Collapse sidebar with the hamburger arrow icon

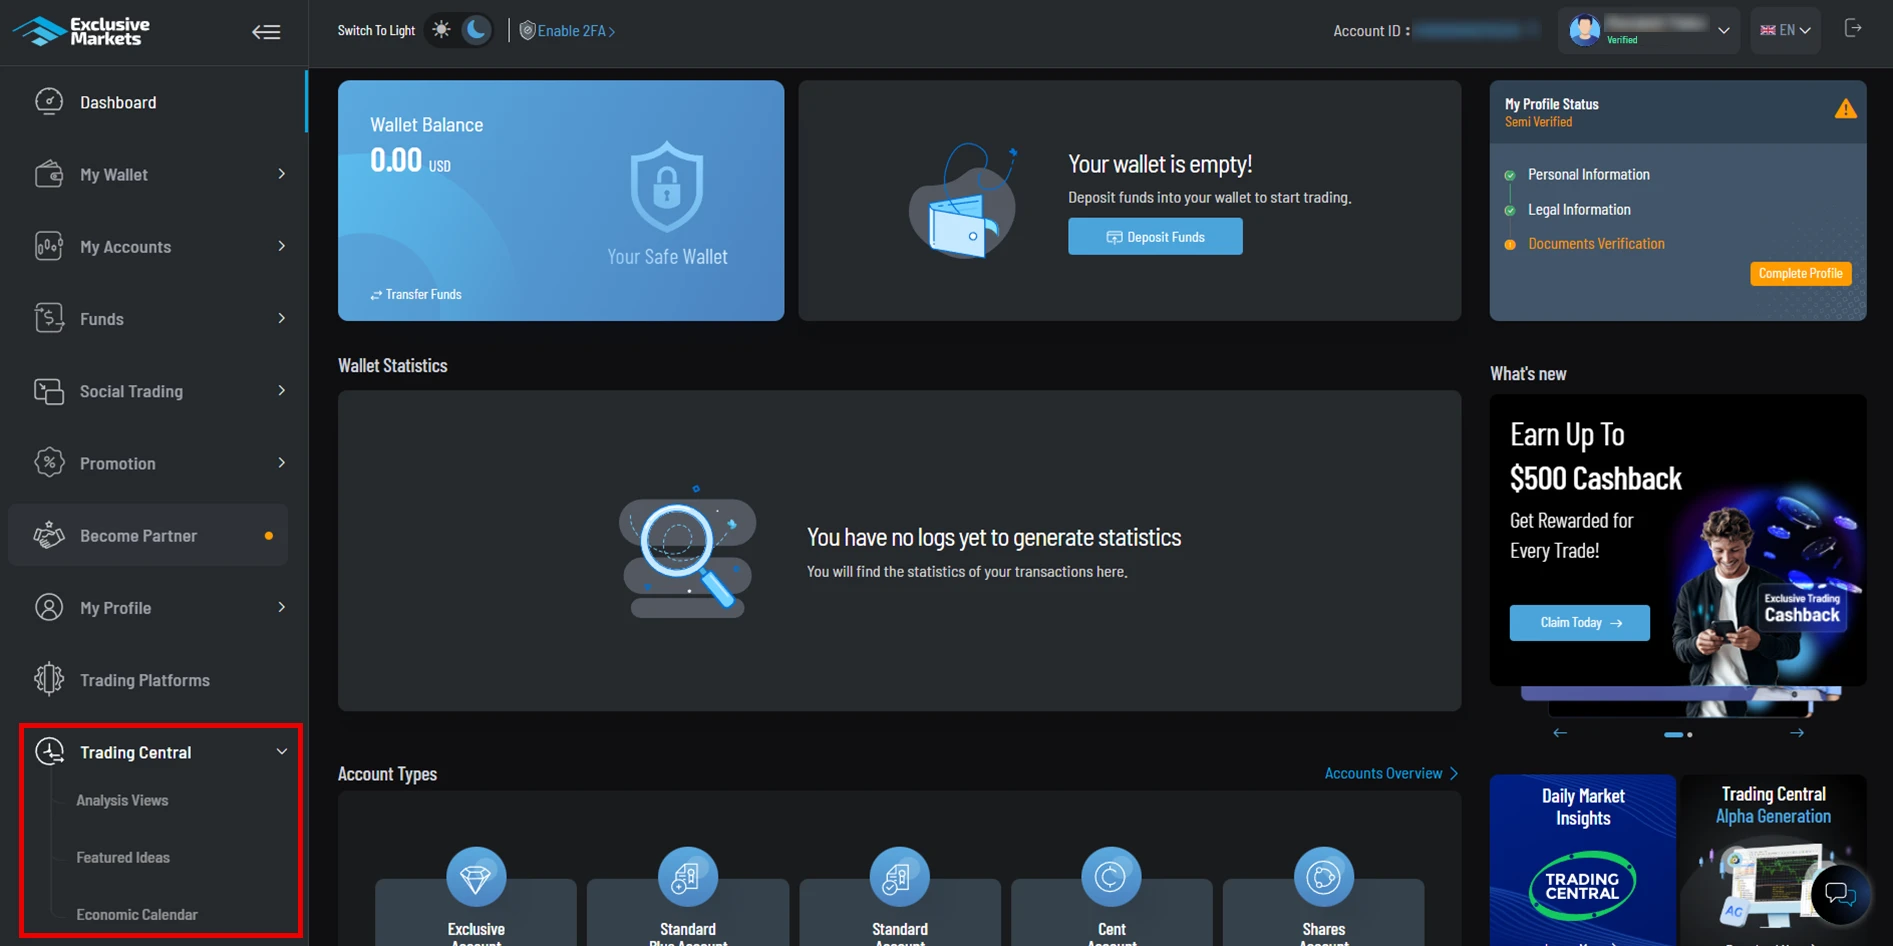[x=266, y=32]
